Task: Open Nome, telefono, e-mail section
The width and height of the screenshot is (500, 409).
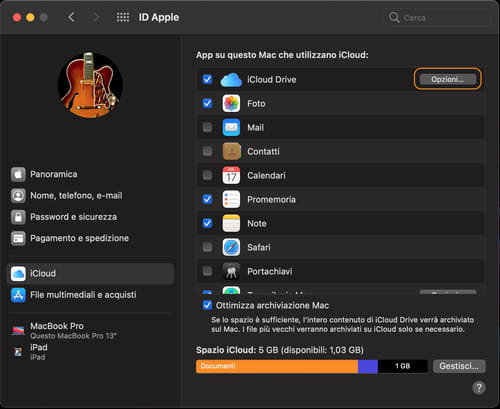Action: point(90,196)
